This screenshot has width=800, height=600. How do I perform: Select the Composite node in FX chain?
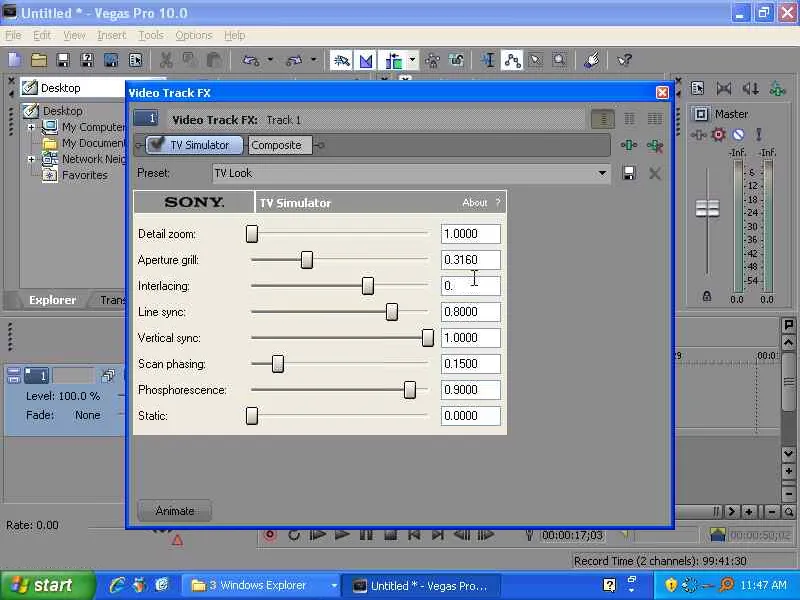click(280, 145)
